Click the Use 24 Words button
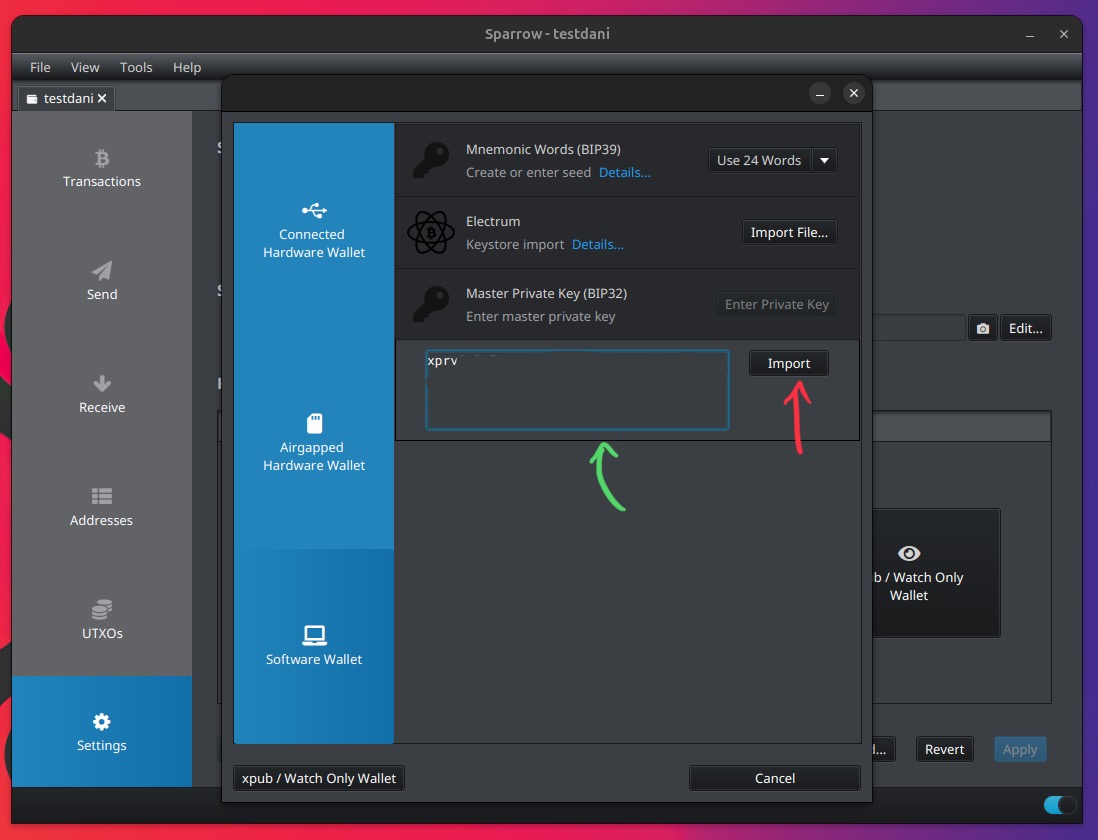Screen dimensions: 1098x840 [x=759, y=160]
